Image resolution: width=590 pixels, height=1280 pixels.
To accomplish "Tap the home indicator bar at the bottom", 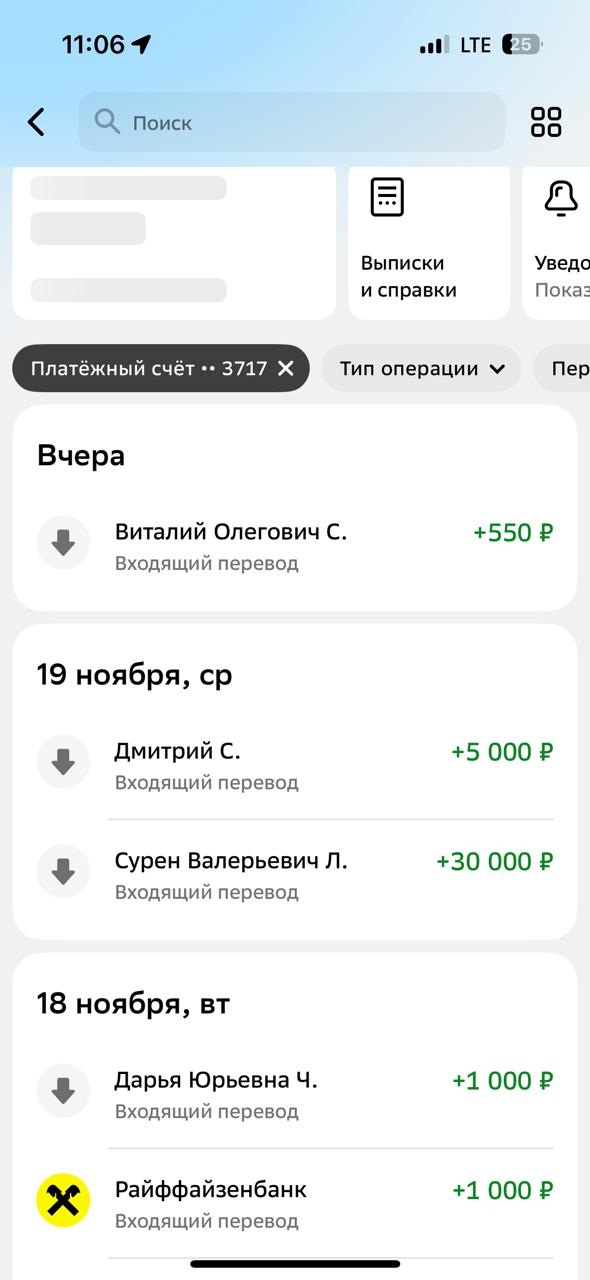I will point(295,1262).
